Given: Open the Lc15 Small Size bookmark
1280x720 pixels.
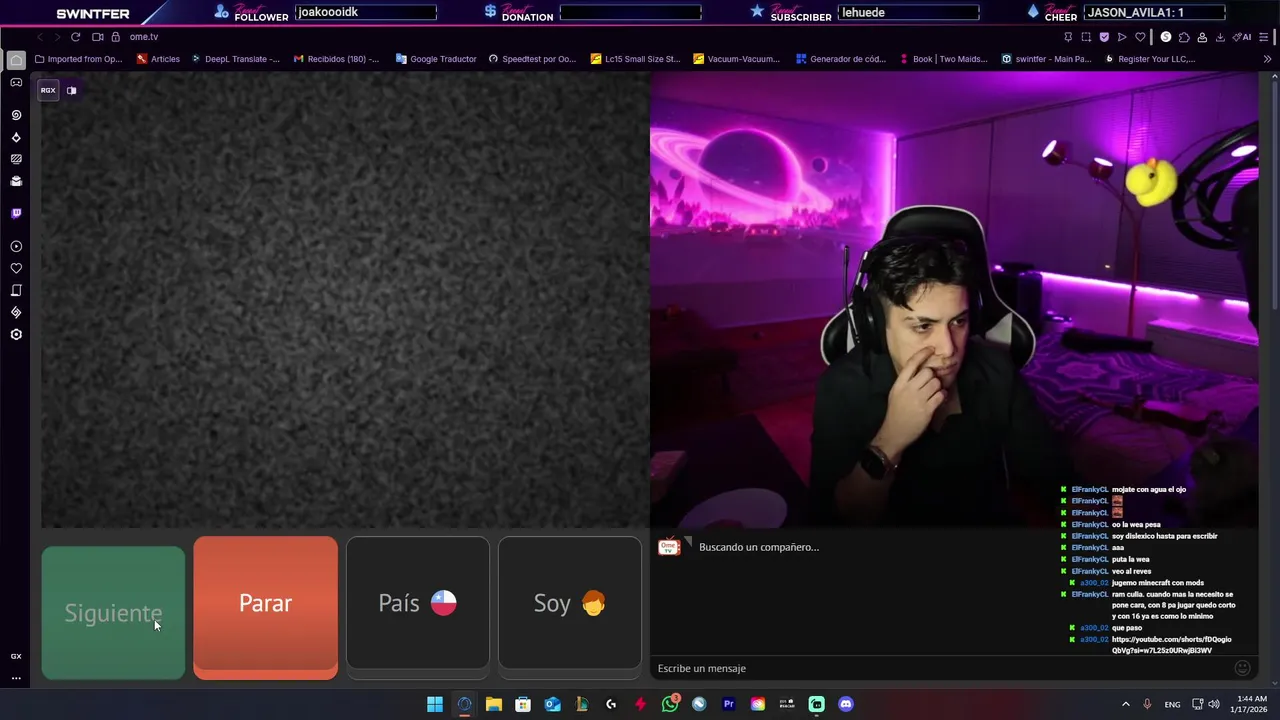Looking at the screenshot, I should tap(635, 59).
